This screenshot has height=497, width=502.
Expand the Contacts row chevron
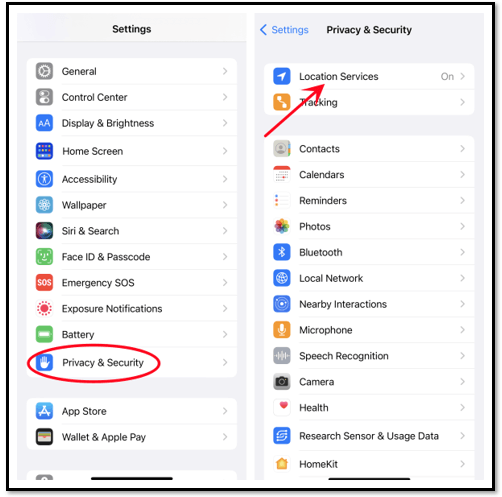(462, 149)
